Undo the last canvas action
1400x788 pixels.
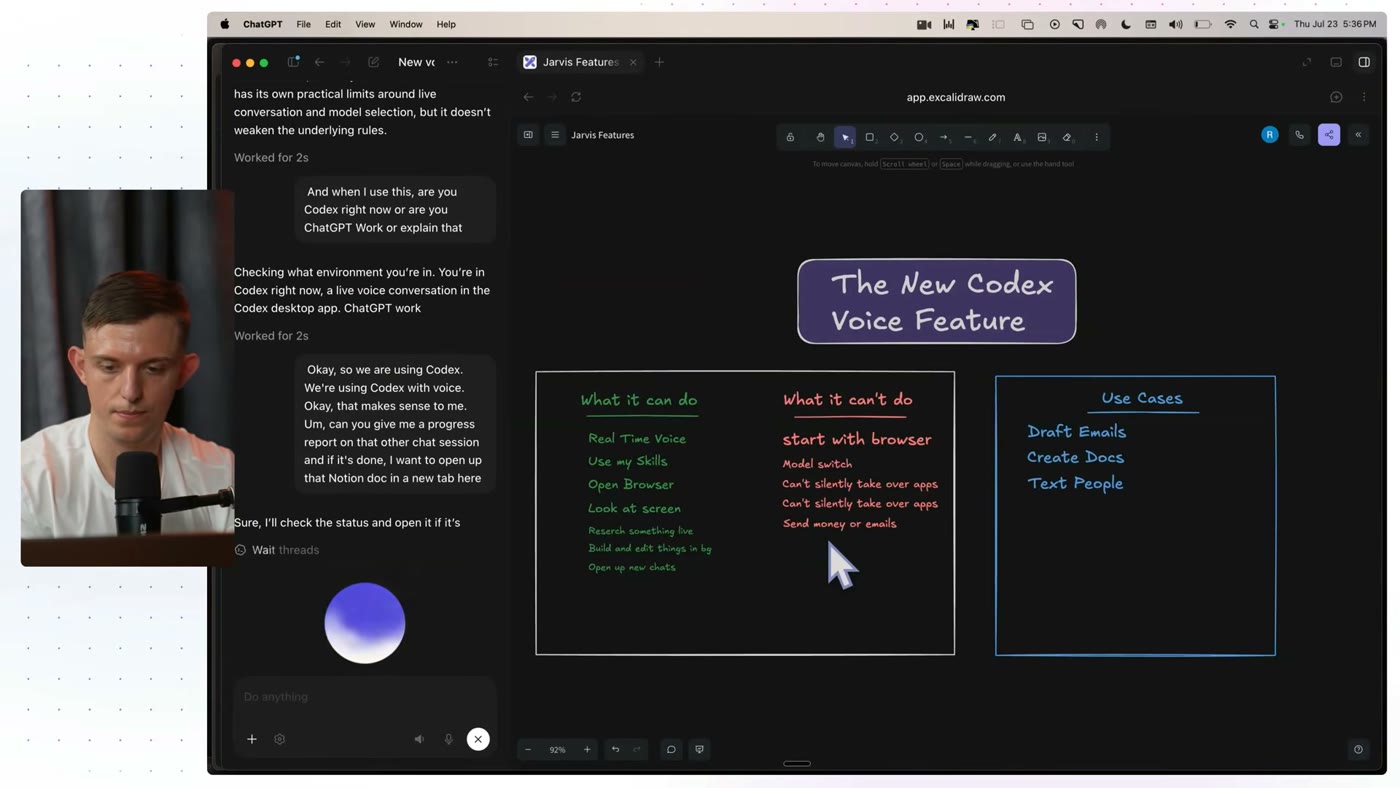point(616,749)
